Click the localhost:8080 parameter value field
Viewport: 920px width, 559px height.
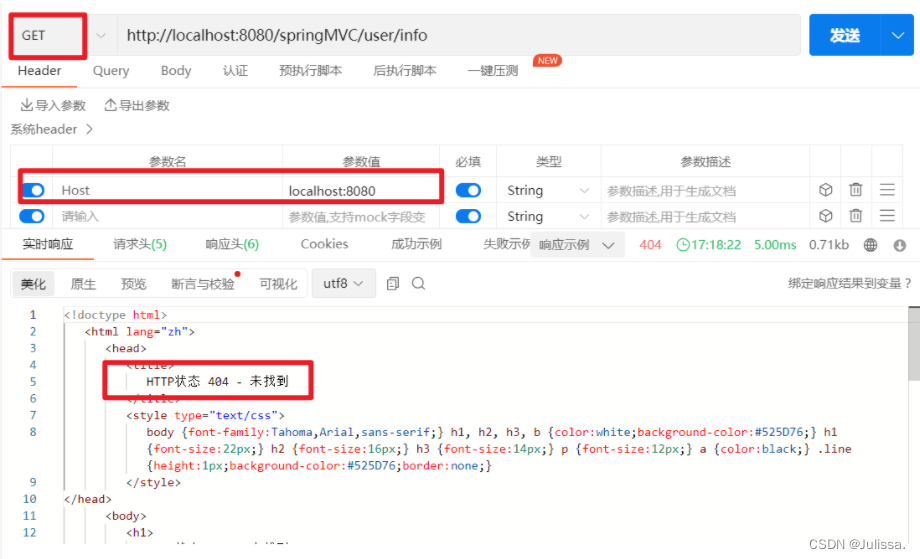(361, 191)
